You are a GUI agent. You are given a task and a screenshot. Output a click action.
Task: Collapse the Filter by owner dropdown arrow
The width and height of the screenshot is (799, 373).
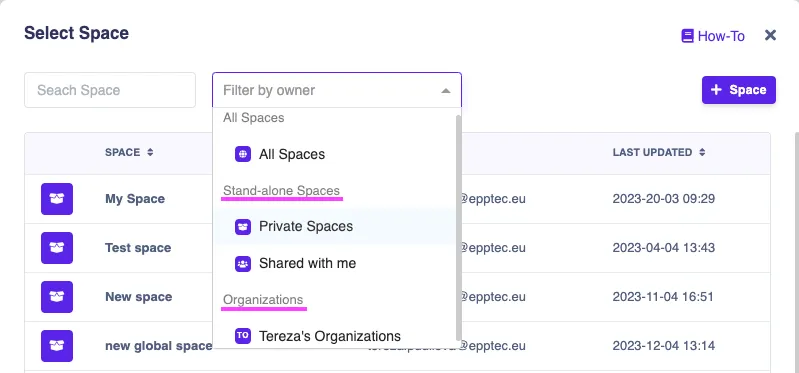[x=446, y=91]
